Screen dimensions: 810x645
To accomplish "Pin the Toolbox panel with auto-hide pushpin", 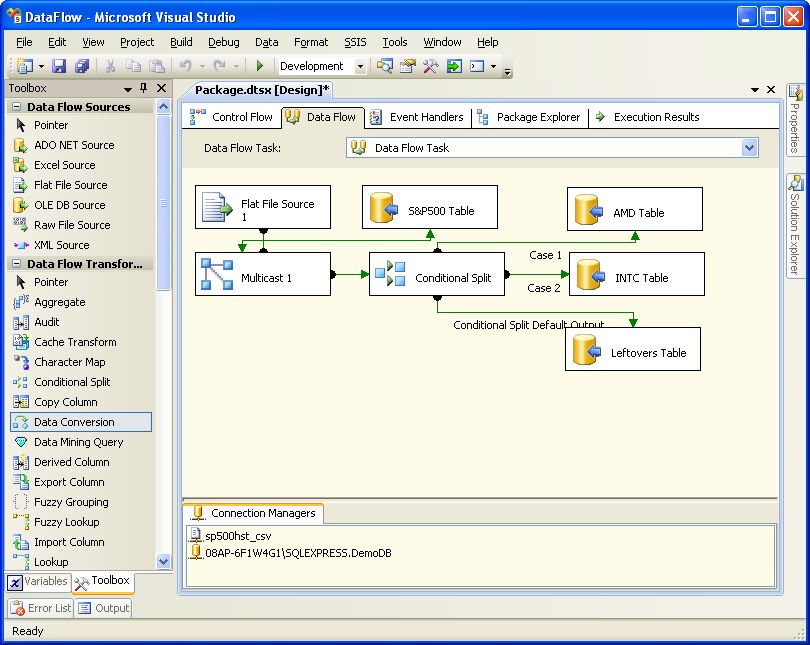I will tap(144, 88).
